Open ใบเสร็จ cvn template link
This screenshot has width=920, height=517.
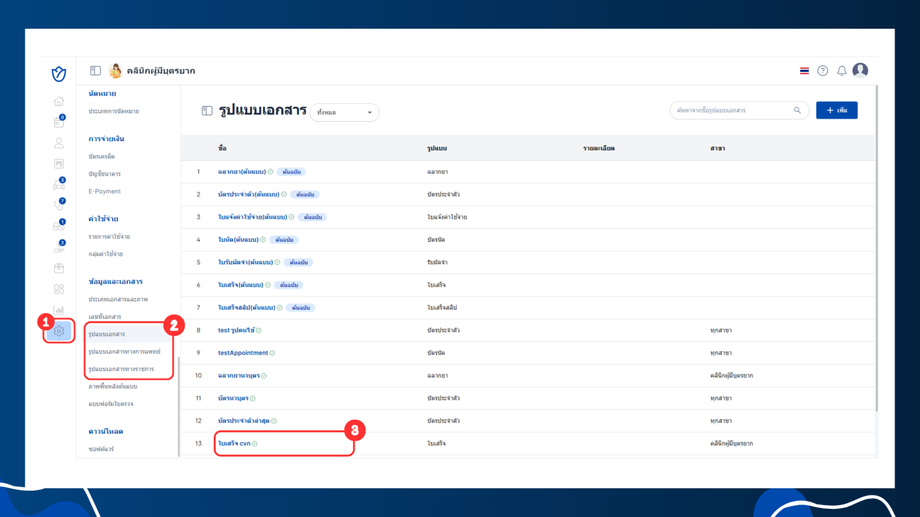(x=234, y=444)
